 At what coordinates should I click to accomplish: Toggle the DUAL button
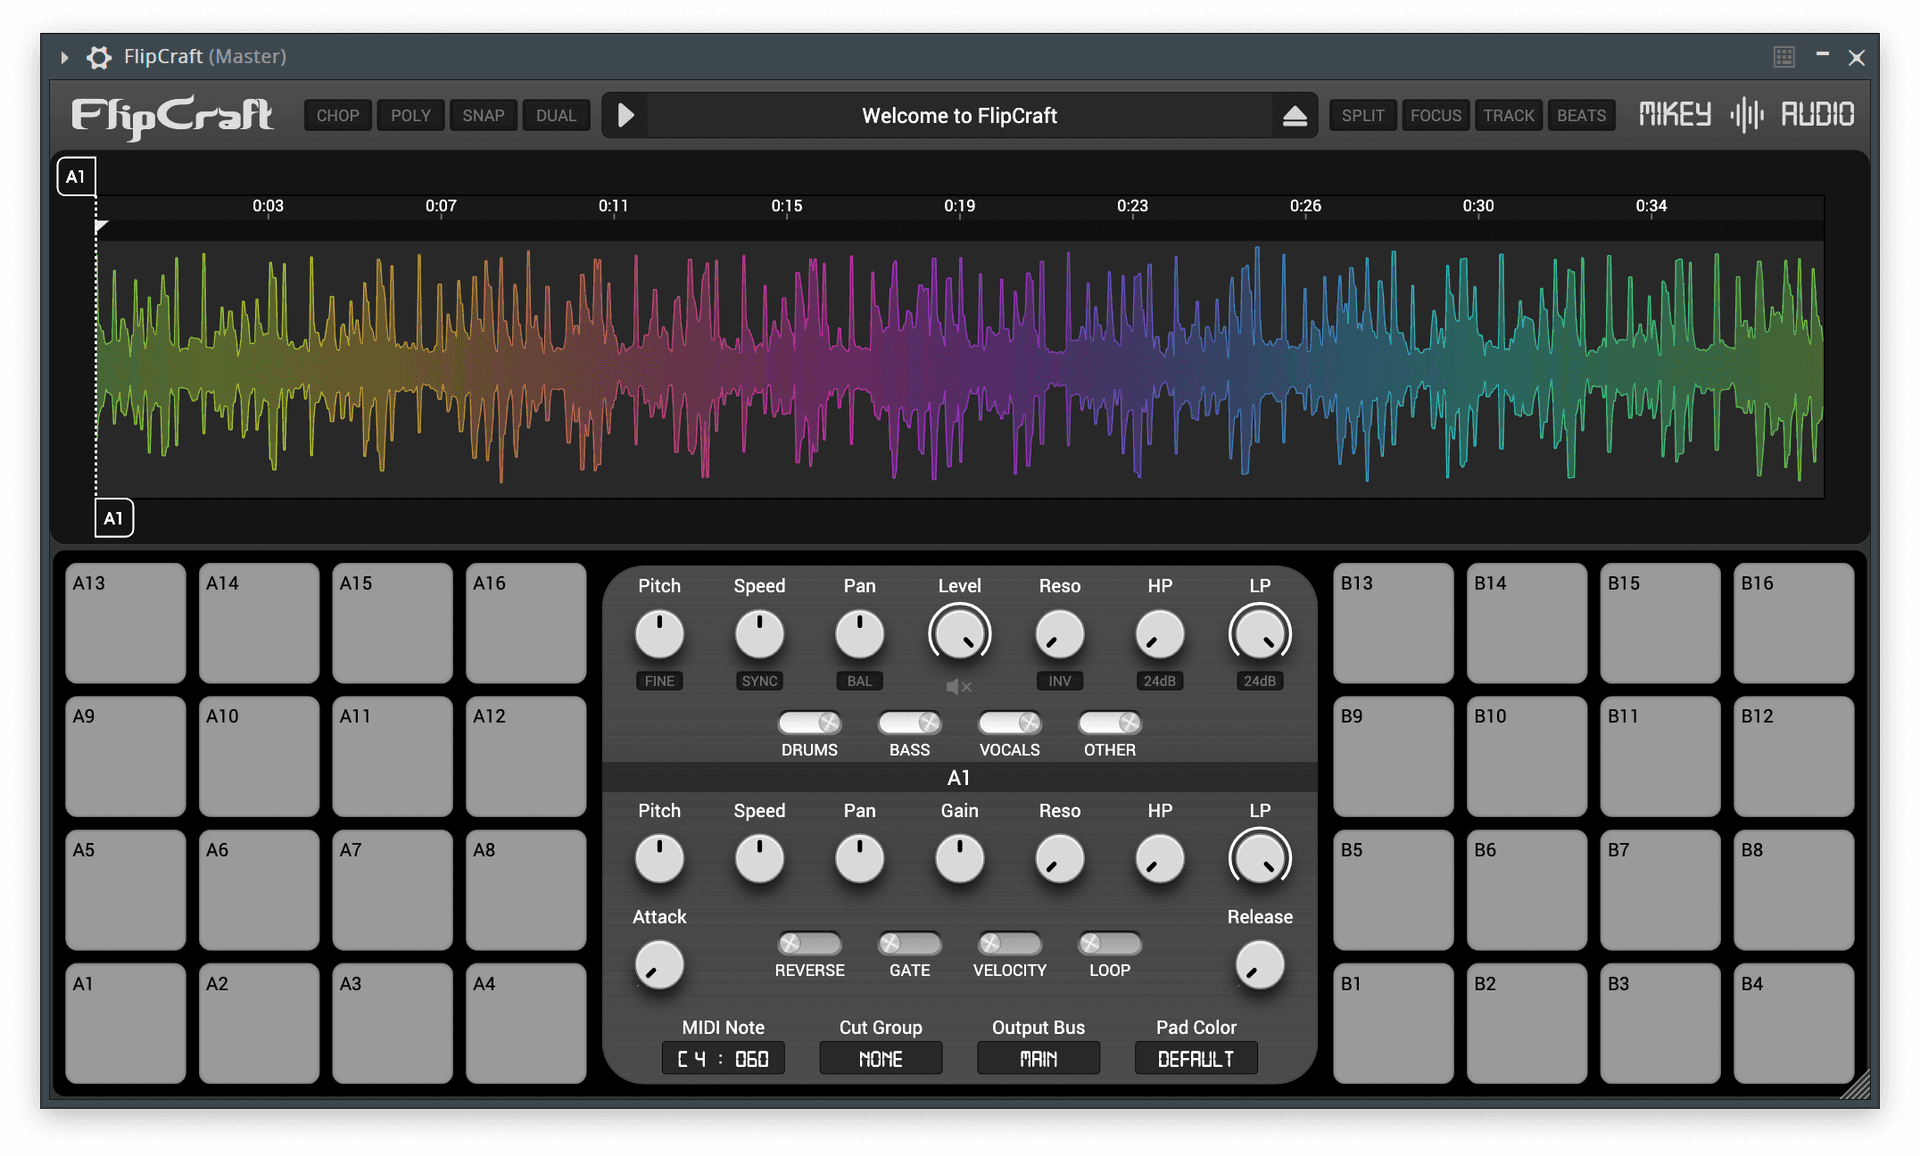(x=556, y=115)
